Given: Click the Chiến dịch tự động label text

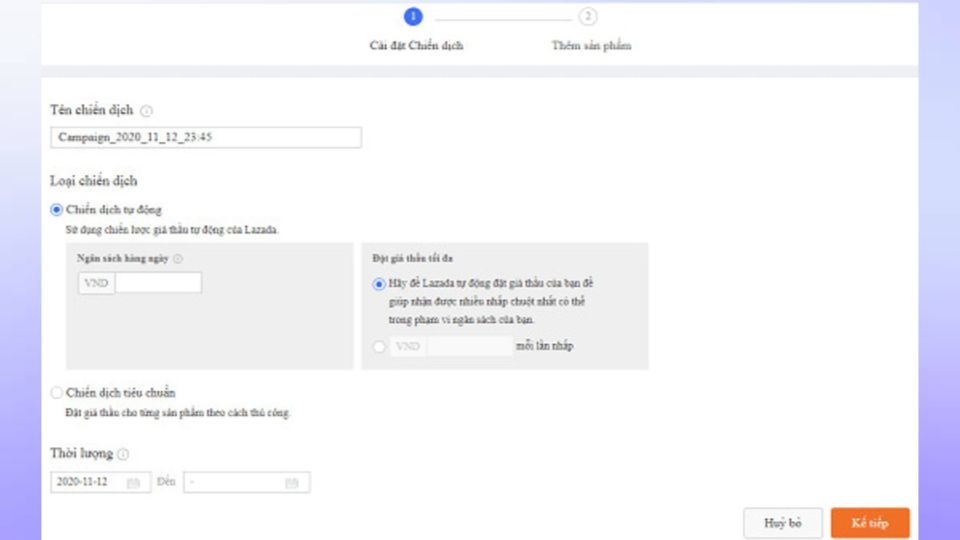Looking at the screenshot, I should (x=114, y=210).
